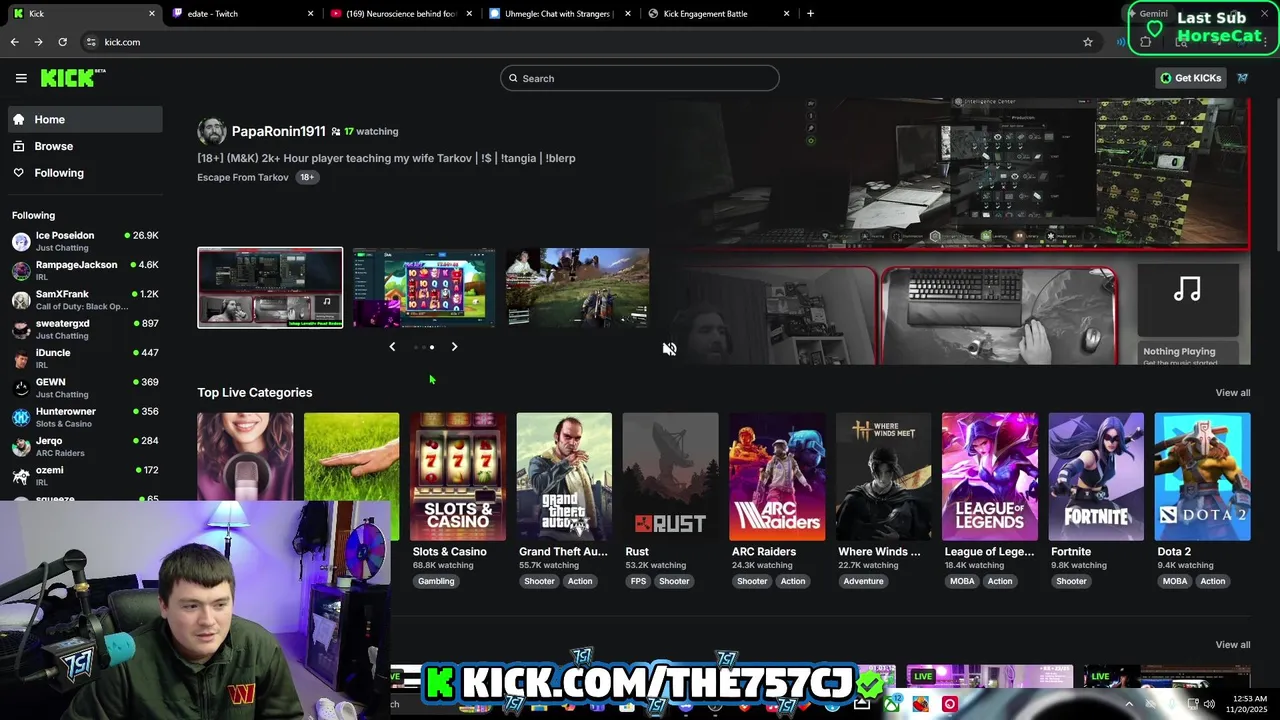Click Adventure tag under Where Winds Meet

tap(863, 581)
